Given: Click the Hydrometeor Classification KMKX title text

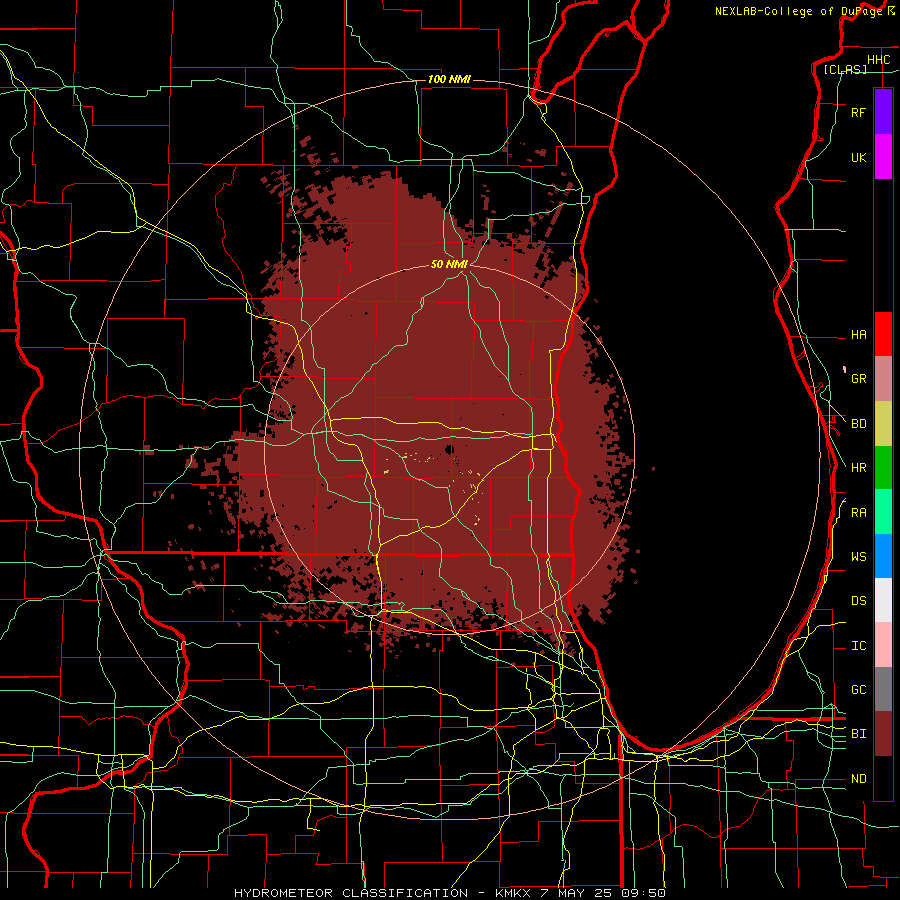Looking at the screenshot, I should coord(449,893).
